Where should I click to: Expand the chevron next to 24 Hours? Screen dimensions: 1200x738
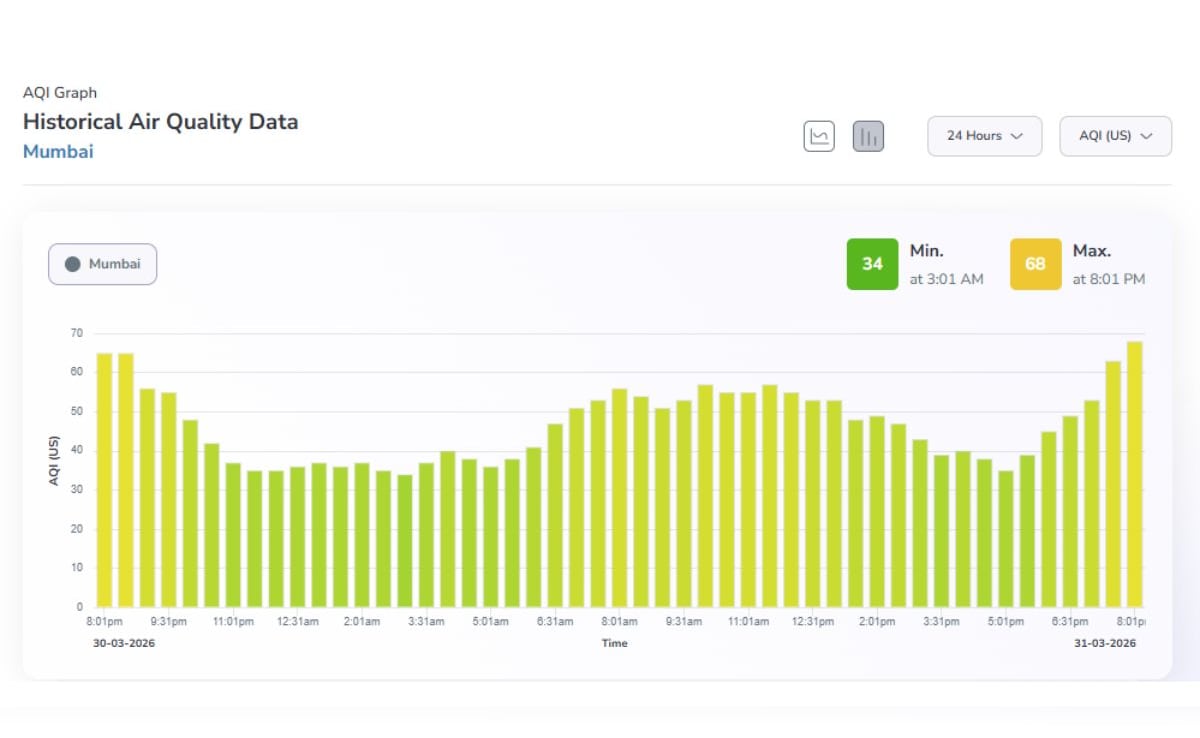point(1017,136)
